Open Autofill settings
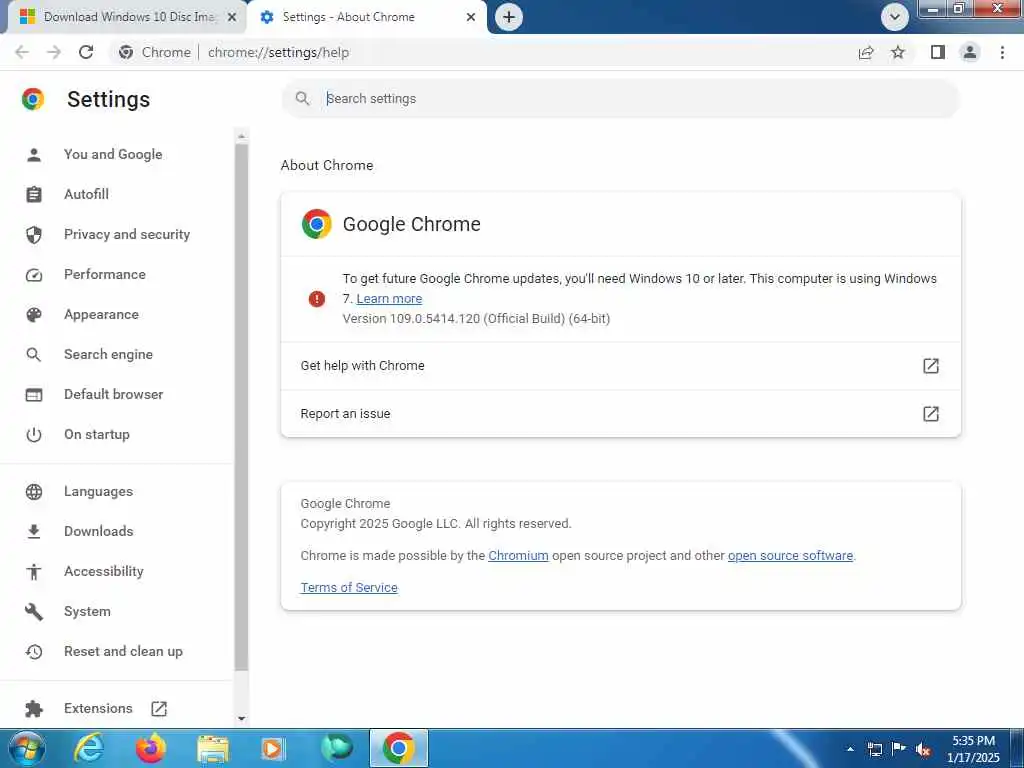Viewport: 1024px width, 768px height. click(x=86, y=194)
